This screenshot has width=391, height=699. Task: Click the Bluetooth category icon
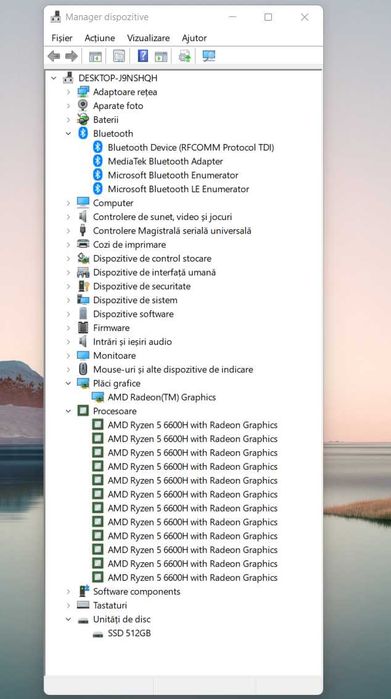pyautogui.click(x=83, y=133)
